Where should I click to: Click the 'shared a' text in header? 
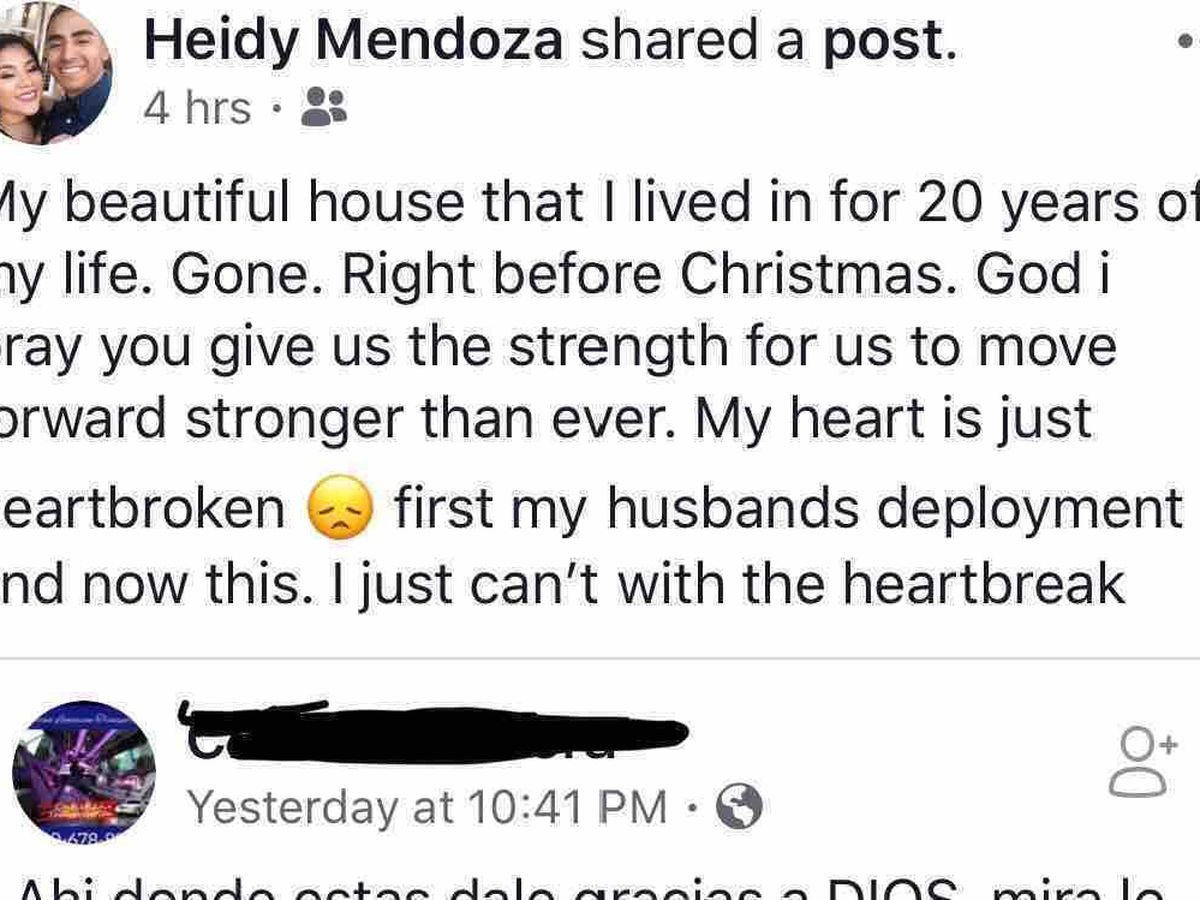[692, 43]
